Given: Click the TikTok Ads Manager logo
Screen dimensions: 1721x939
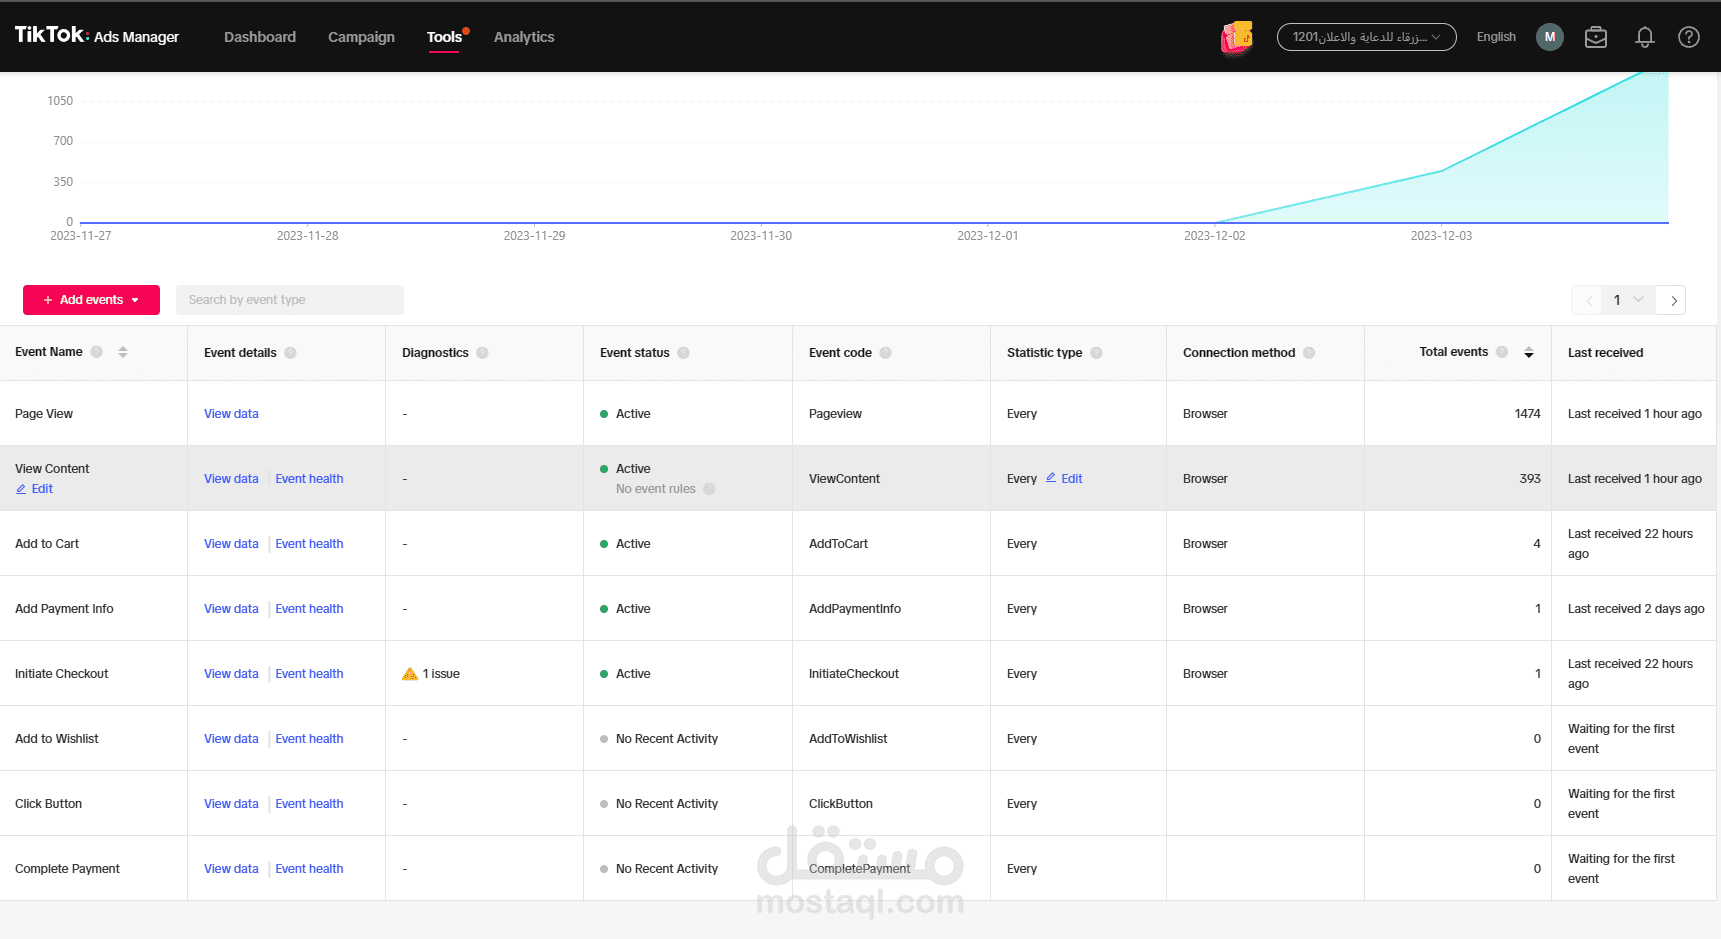Looking at the screenshot, I should point(97,36).
